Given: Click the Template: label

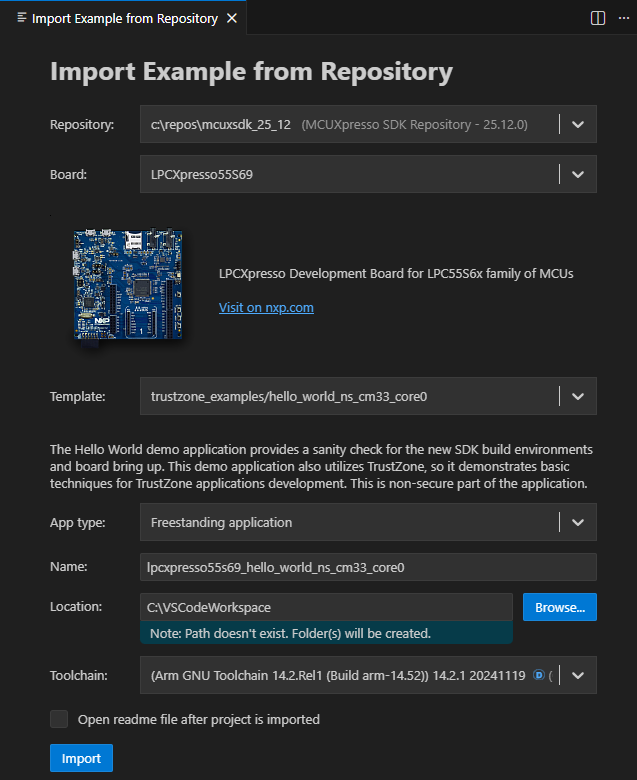Looking at the screenshot, I should point(78,396).
